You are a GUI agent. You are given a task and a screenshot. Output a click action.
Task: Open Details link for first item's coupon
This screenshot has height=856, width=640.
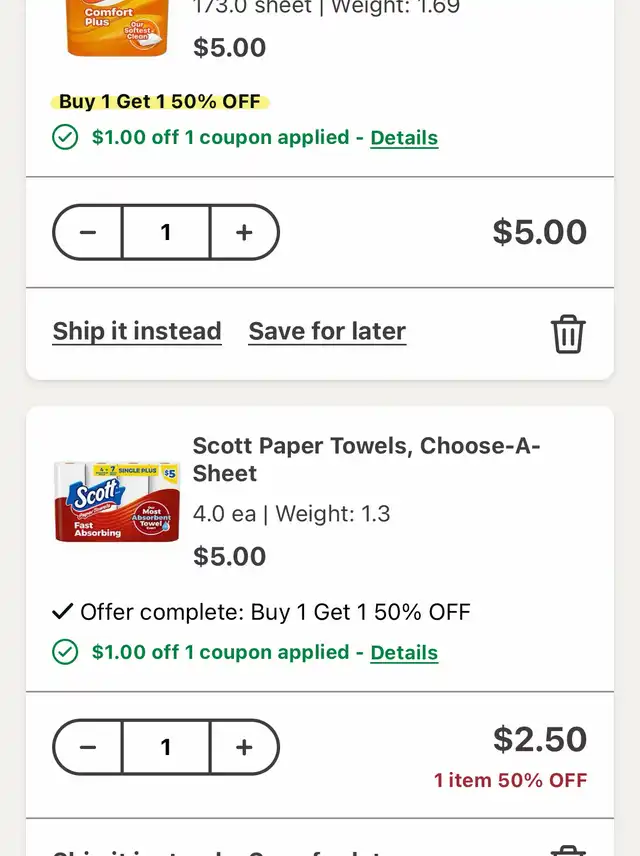[x=404, y=138]
